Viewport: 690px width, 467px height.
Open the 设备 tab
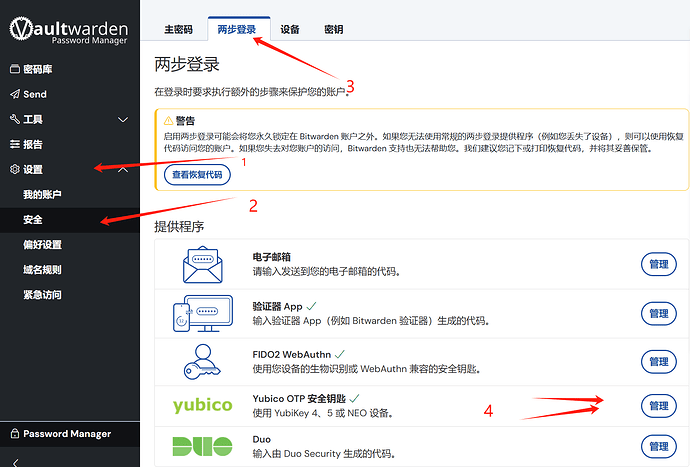[x=290, y=29]
